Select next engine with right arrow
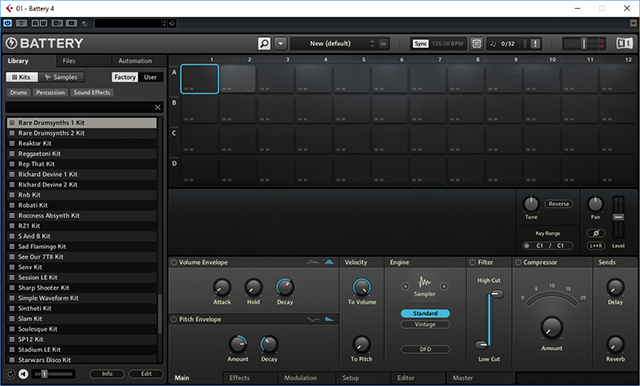640x386 pixels. pyautogui.click(x=444, y=286)
